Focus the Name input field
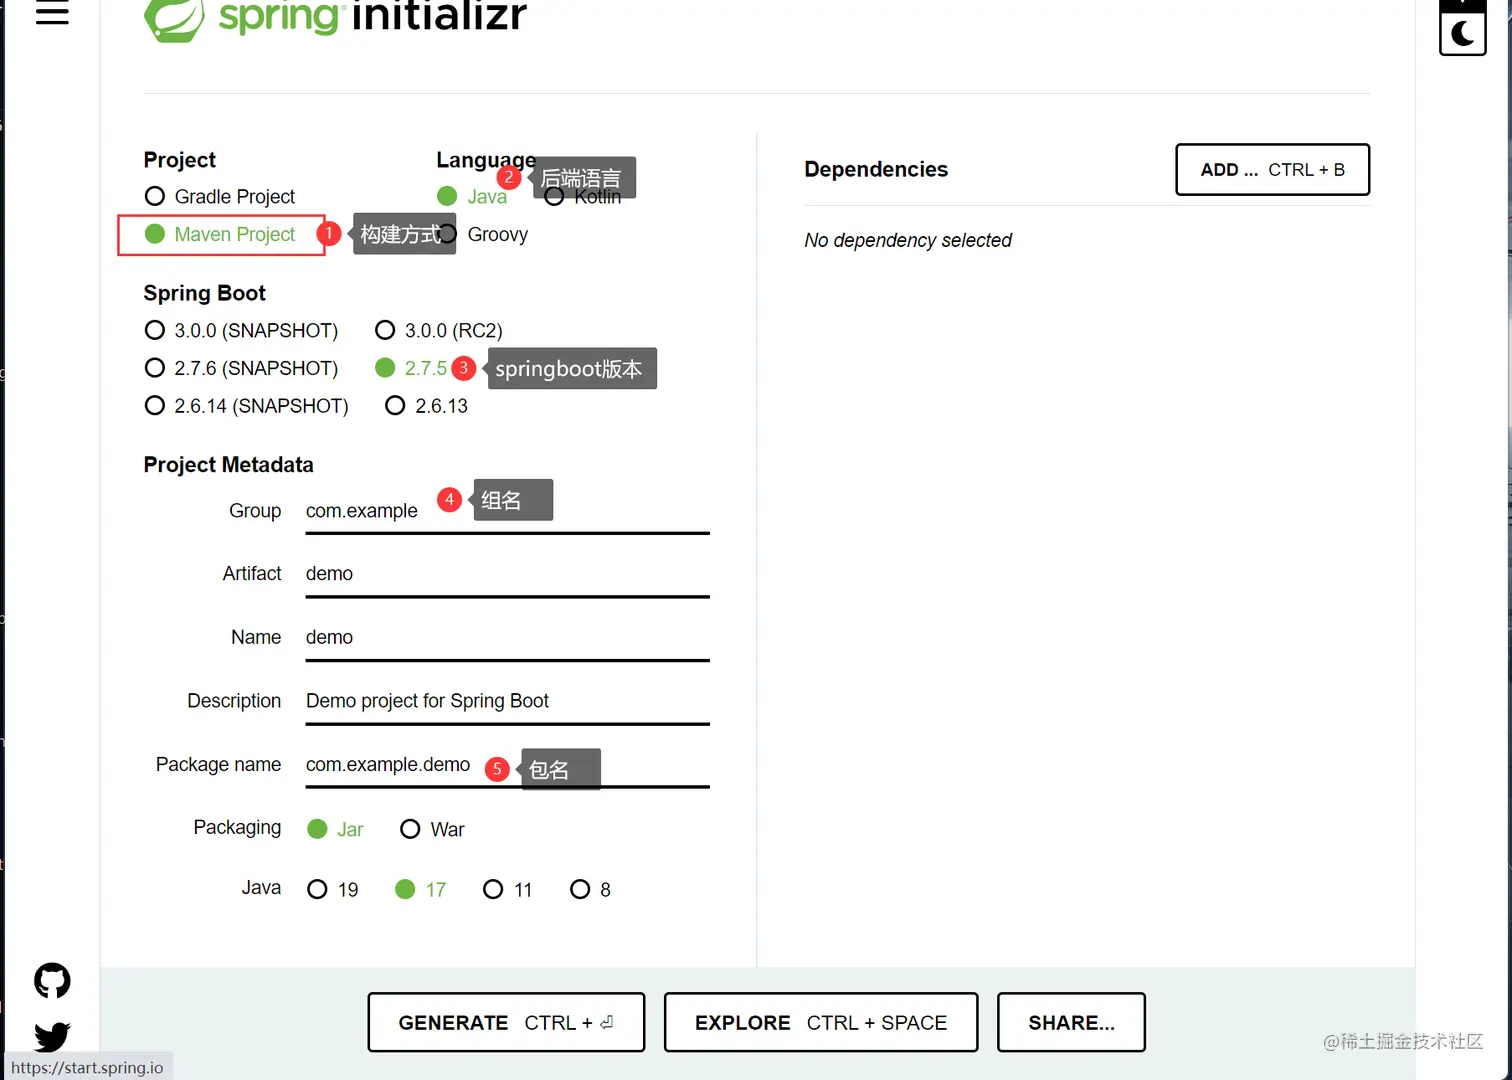This screenshot has width=1512, height=1080. click(x=508, y=638)
